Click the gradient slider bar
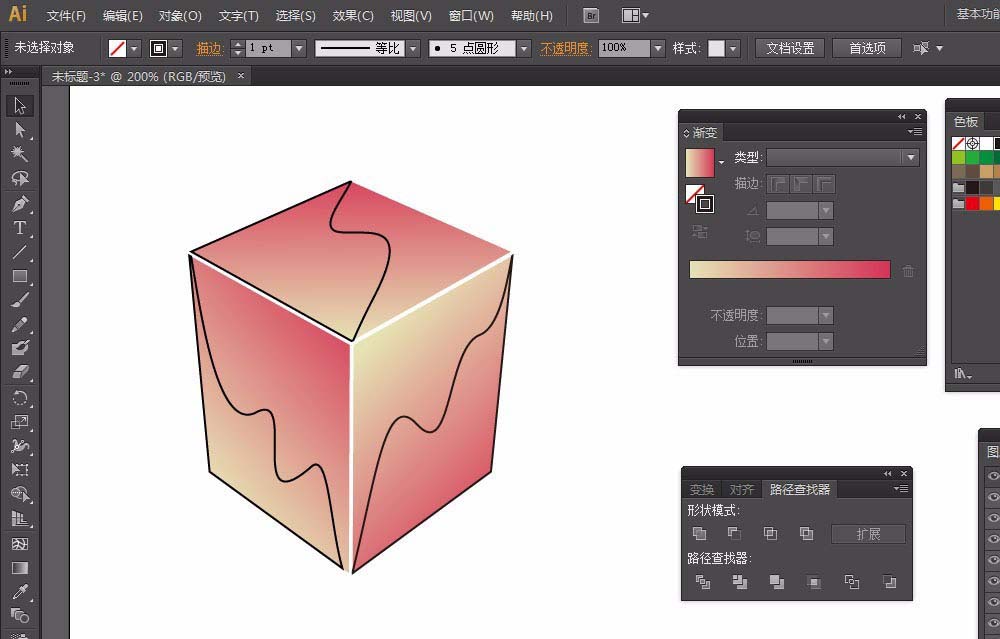This screenshot has width=1000, height=639. (789, 270)
